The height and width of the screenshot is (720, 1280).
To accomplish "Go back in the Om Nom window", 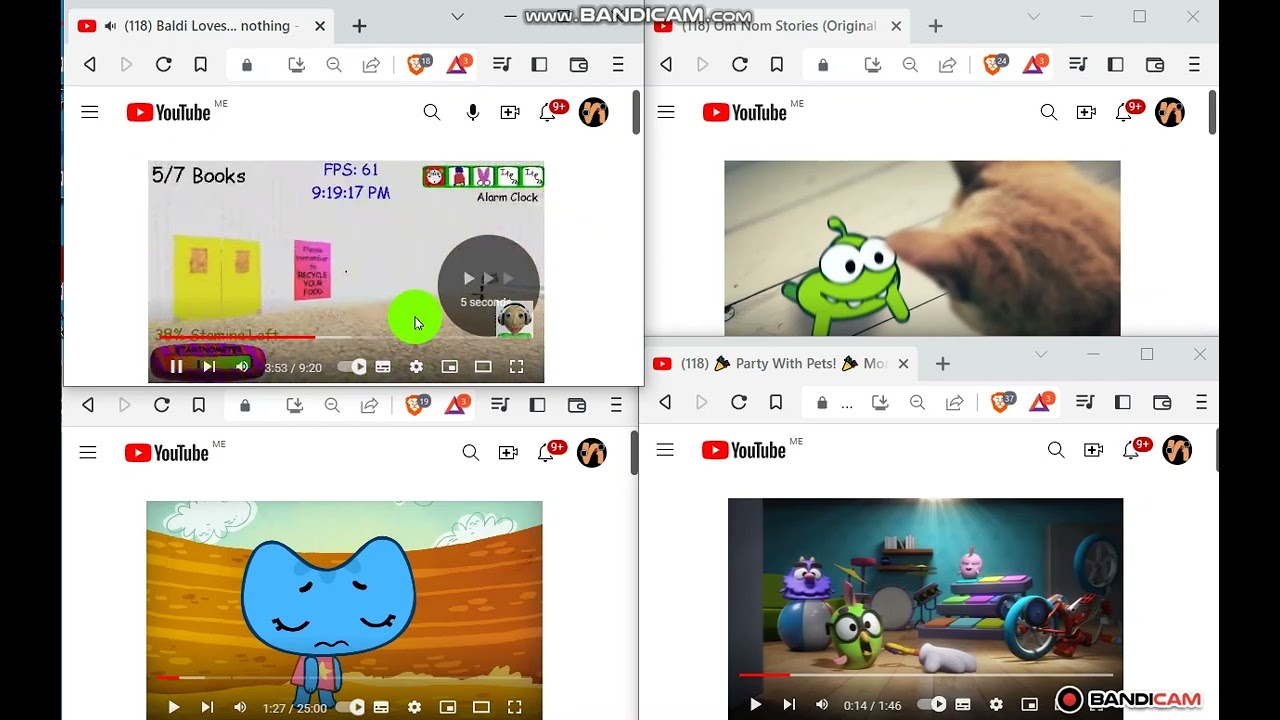I will point(666,65).
